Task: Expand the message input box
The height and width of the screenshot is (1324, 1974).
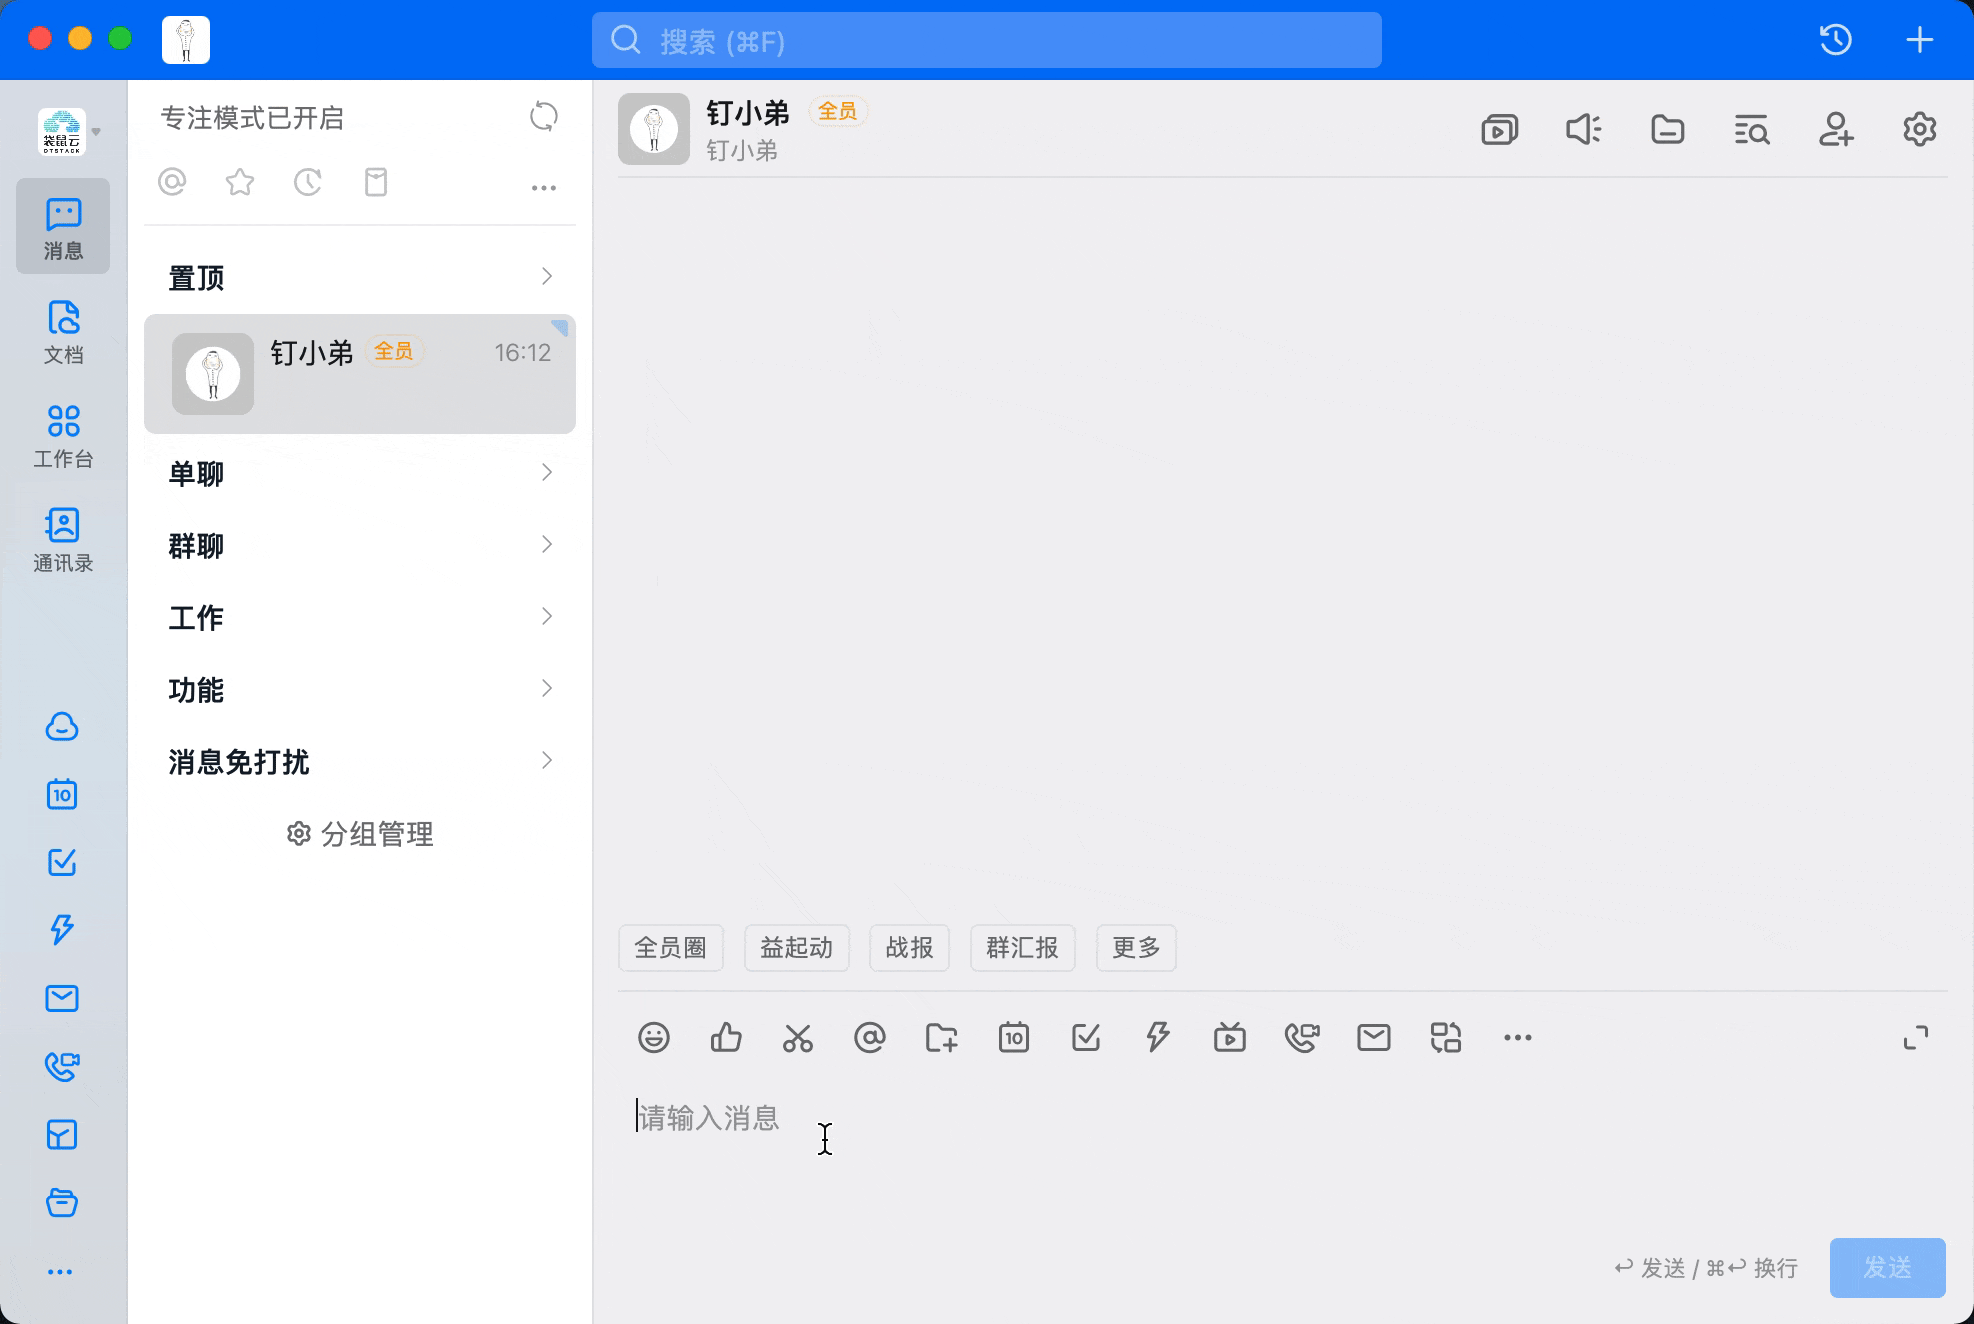Action: (1915, 1038)
